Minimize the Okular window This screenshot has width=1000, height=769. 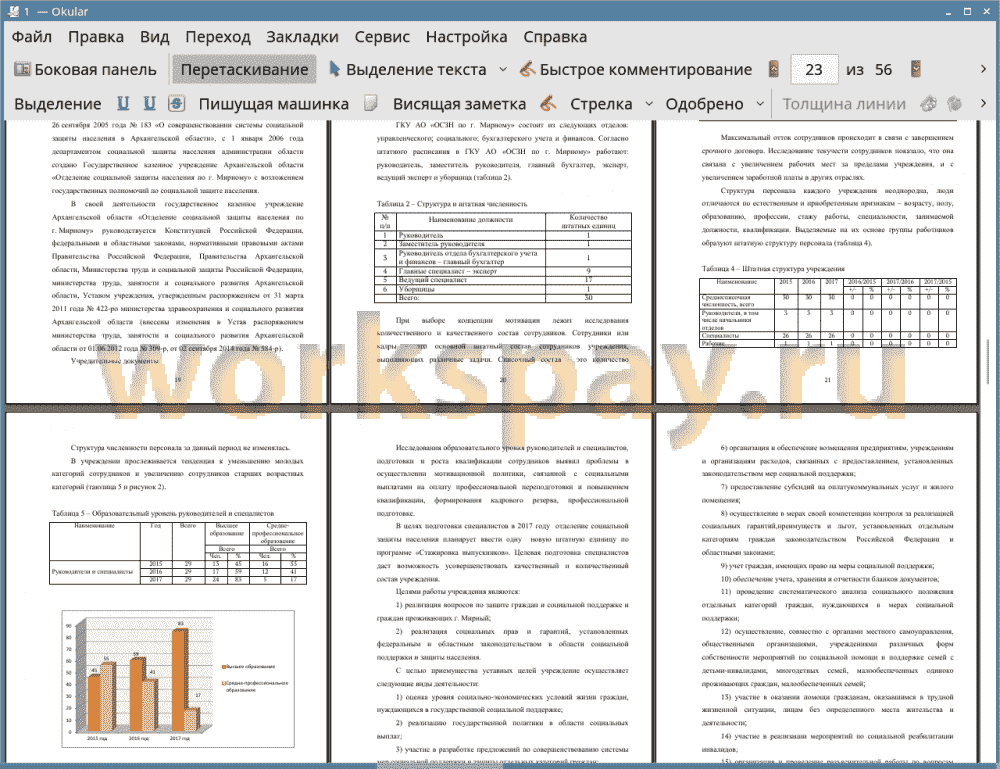click(x=949, y=11)
